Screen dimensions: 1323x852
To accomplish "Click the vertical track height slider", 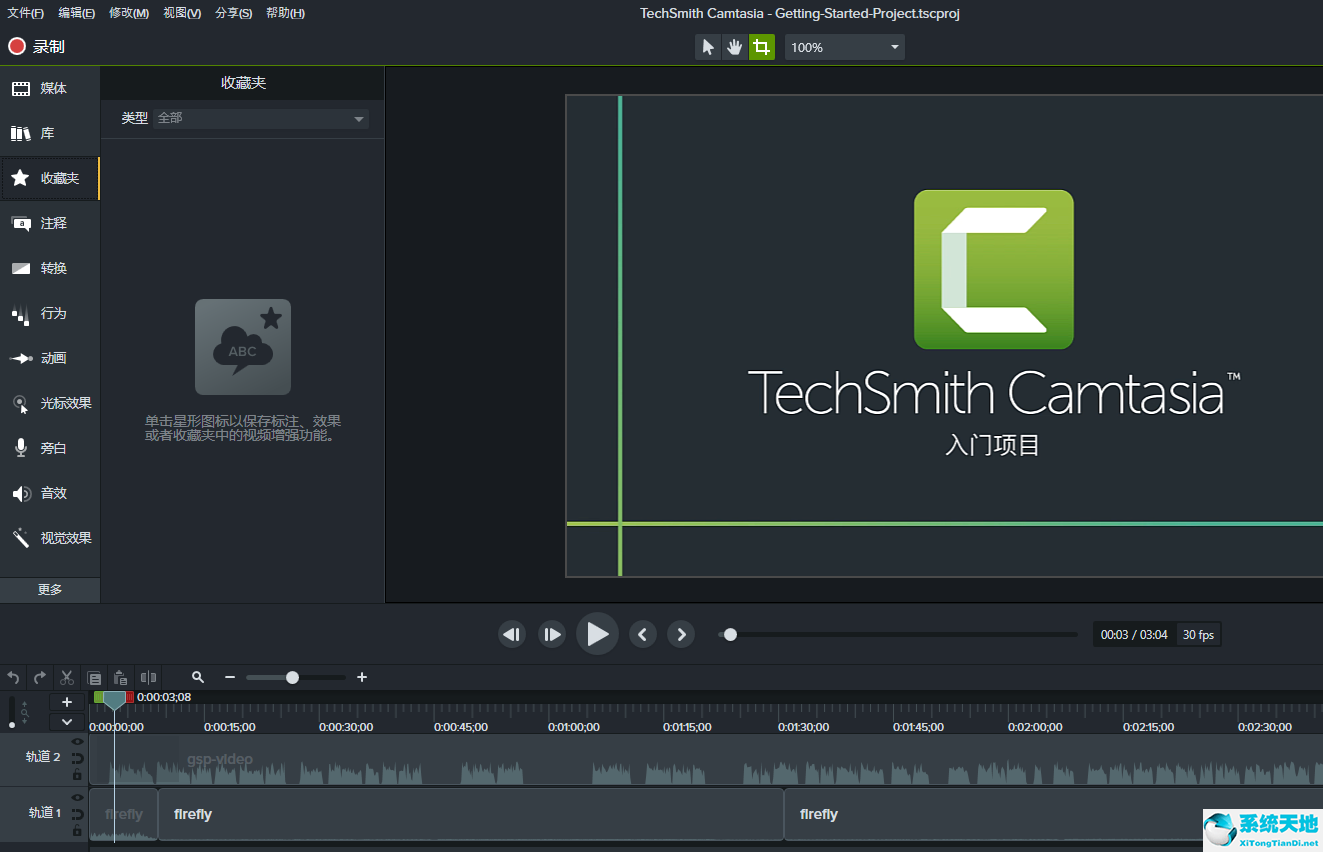I will tap(12, 712).
